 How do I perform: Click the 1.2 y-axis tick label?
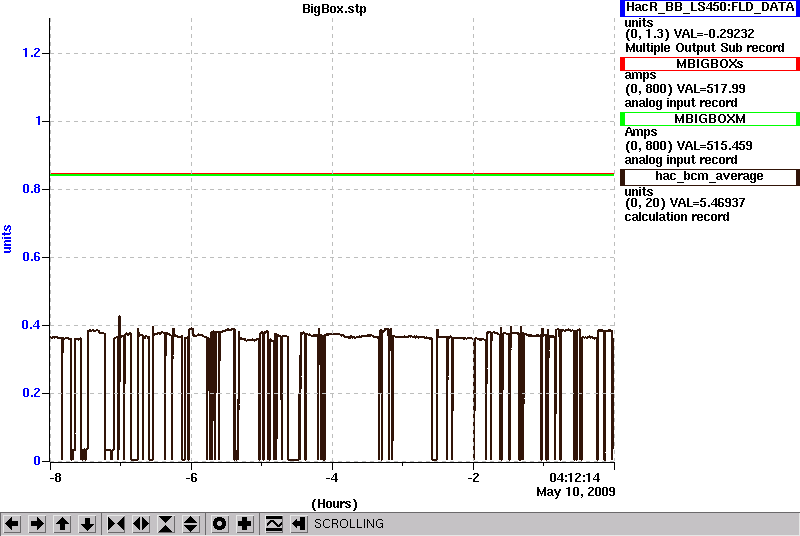(31, 53)
